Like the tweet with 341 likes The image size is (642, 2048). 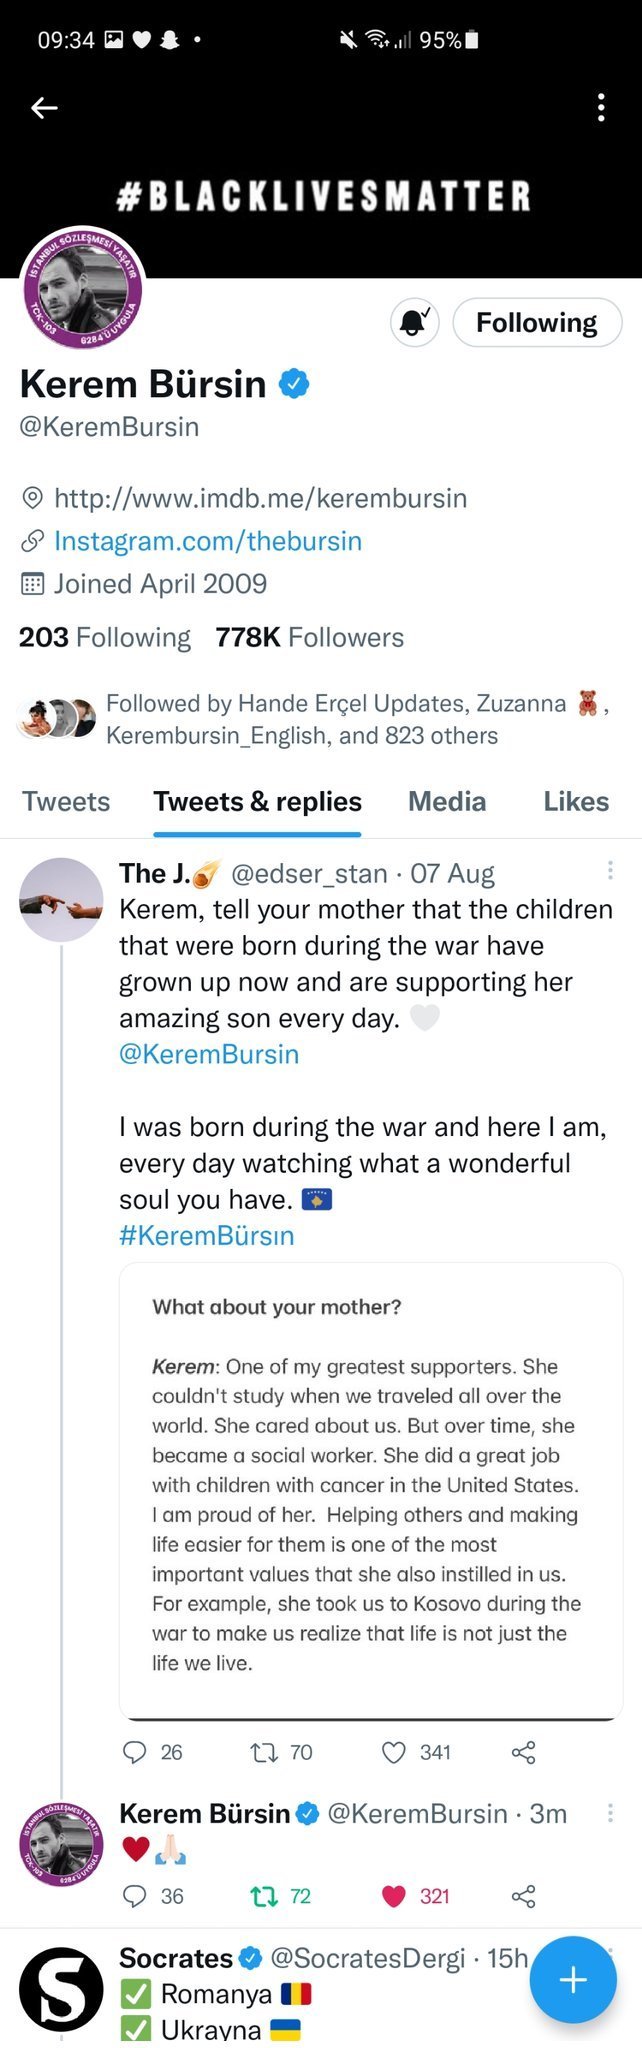[x=395, y=1752]
